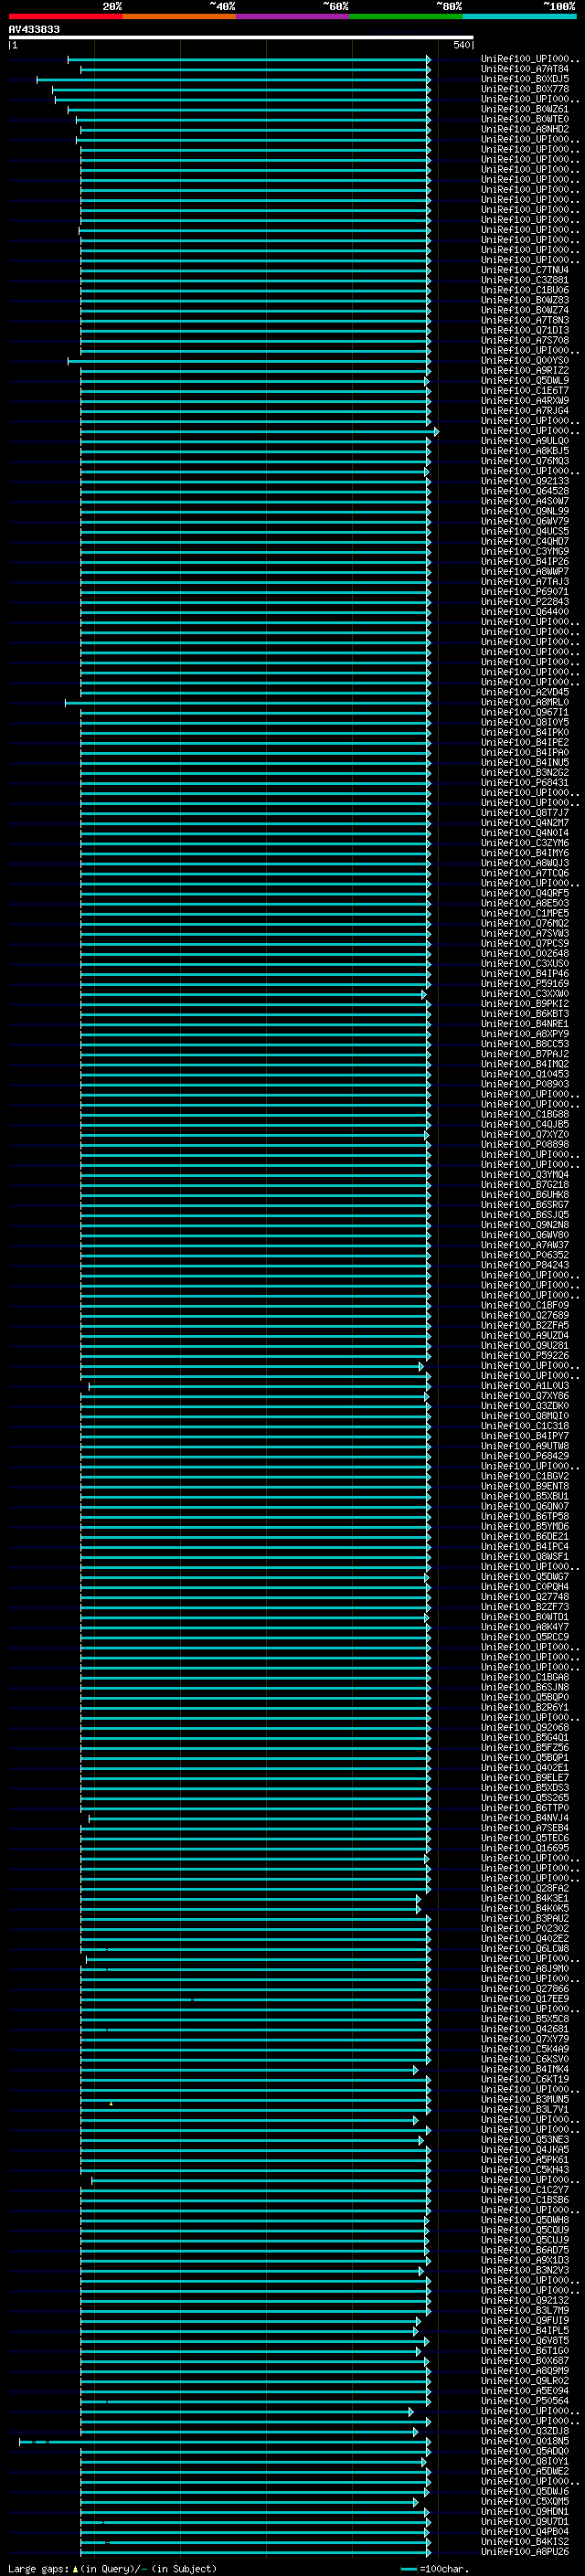This screenshot has height=2576, width=585.
Task: Click the UniRef100_Q92132 label
Action: tap(524, 2301)
